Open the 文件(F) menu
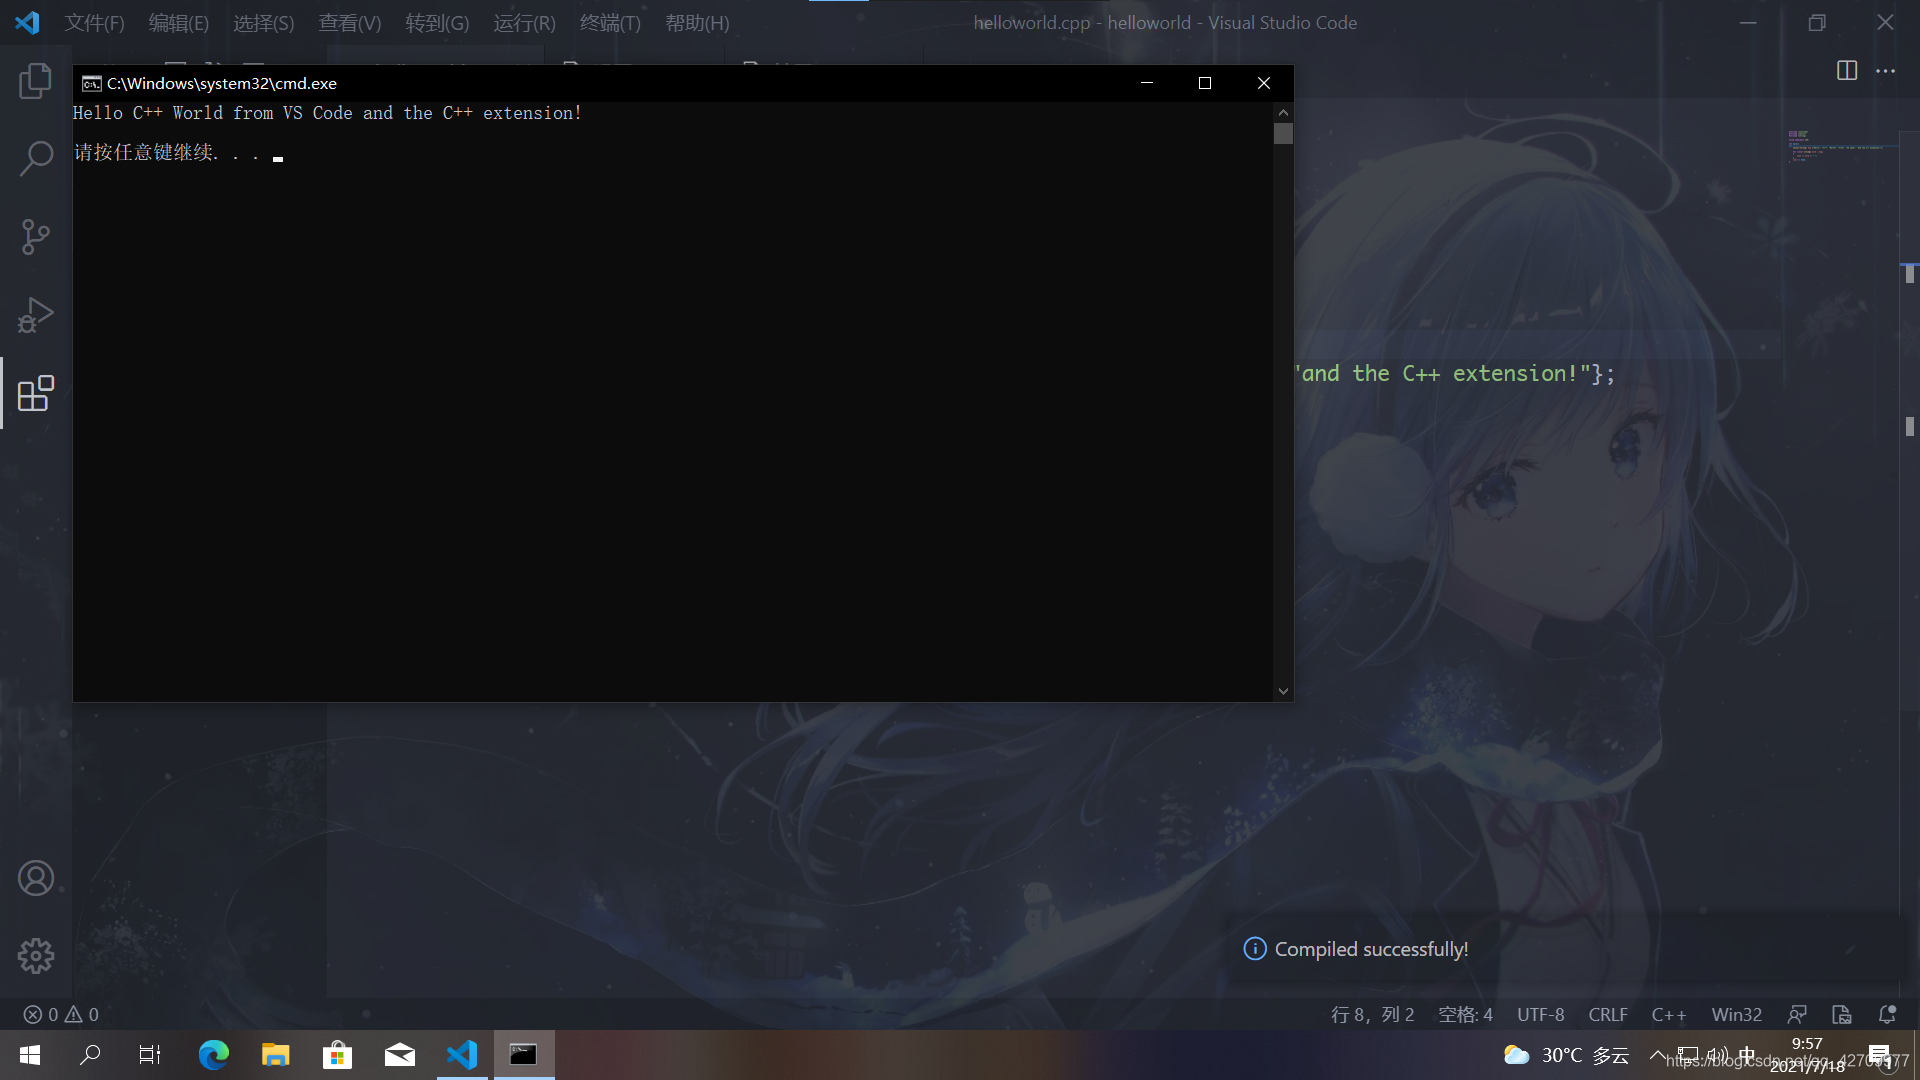 click(94, 22)
